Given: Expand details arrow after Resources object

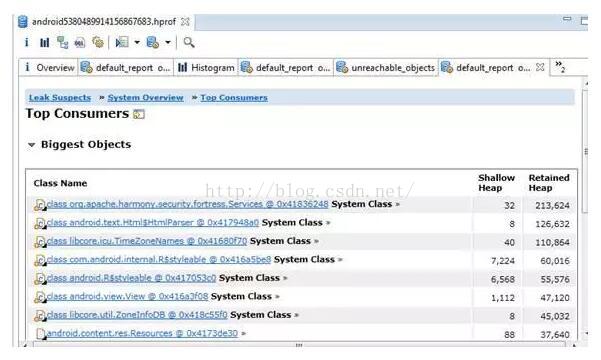Looking at the screenshot, I should [243, 334].
